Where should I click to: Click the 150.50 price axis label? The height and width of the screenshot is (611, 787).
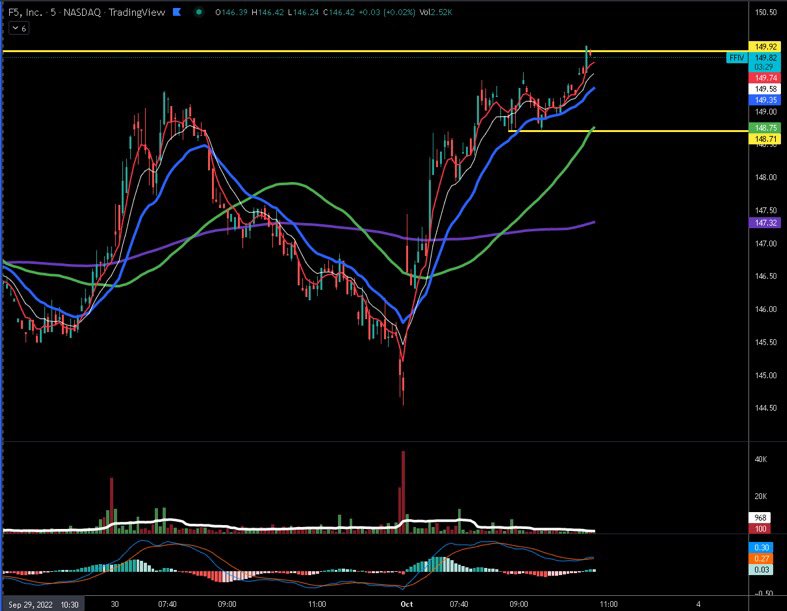(765, 12)
